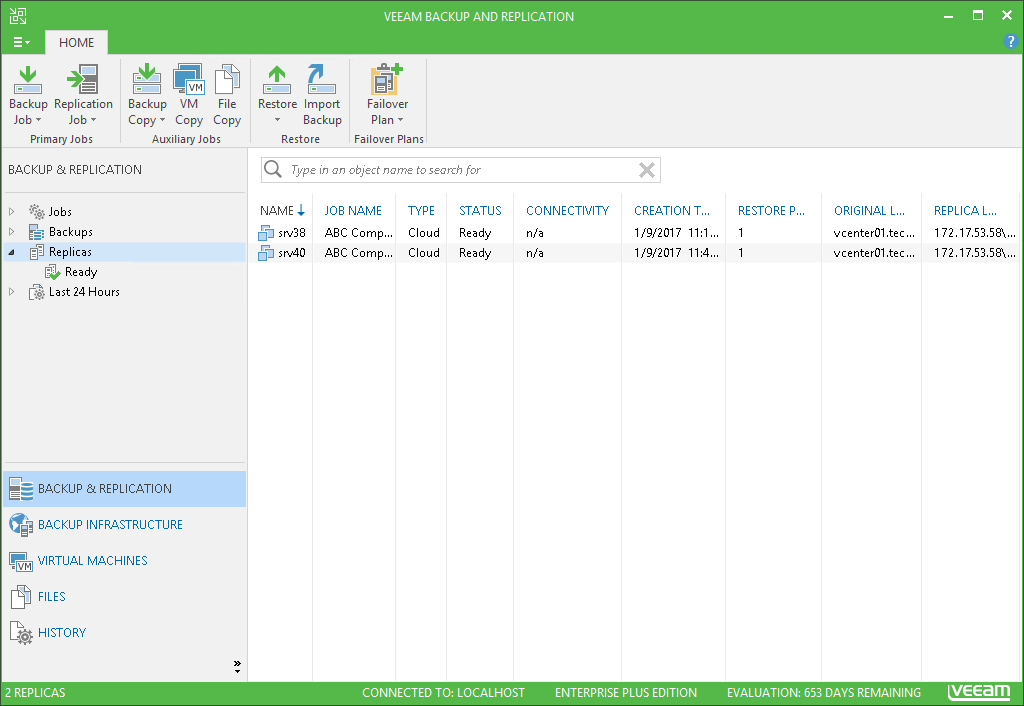The height and width of the screenshot is (706, 1024).
Task: Sort by the REPLICA L... column
Action: tap(965, 211)
